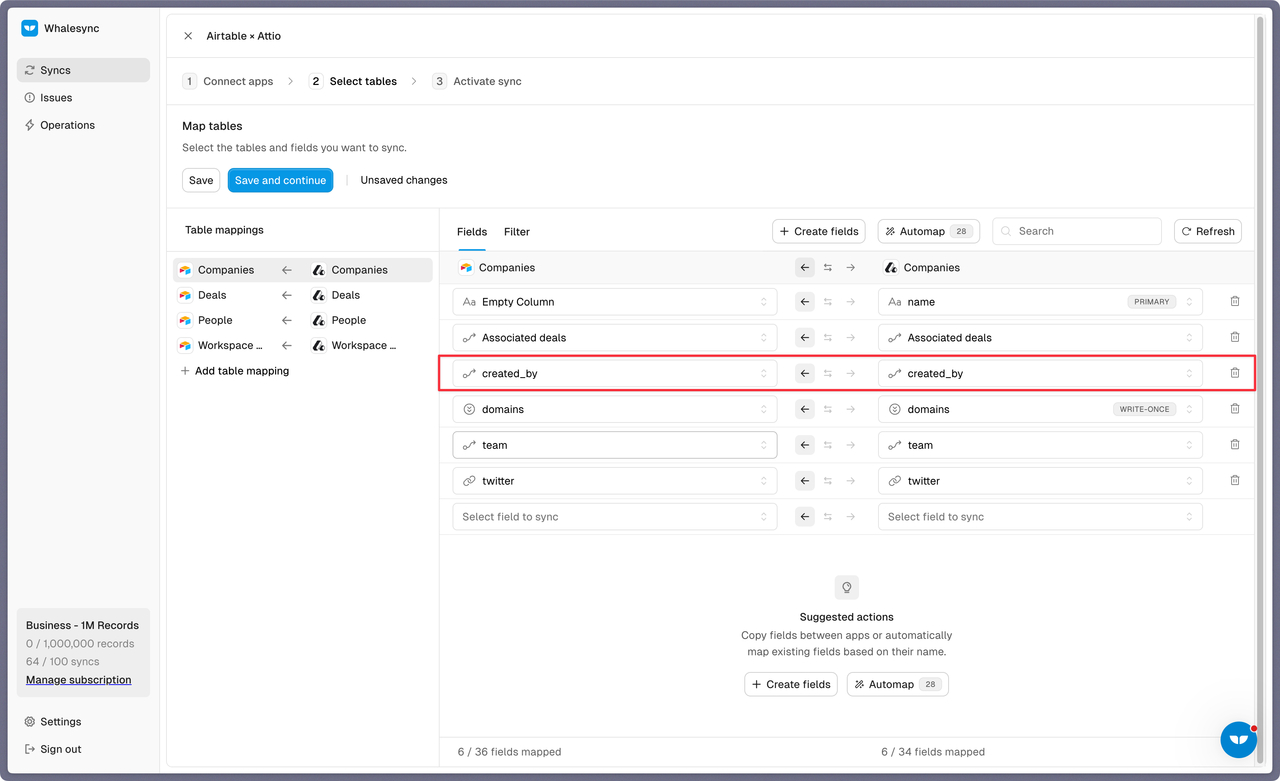The width and height of the screenshot is (1280, 781).
Task: Switch to the Fields tab
Action: pos(472,231)
